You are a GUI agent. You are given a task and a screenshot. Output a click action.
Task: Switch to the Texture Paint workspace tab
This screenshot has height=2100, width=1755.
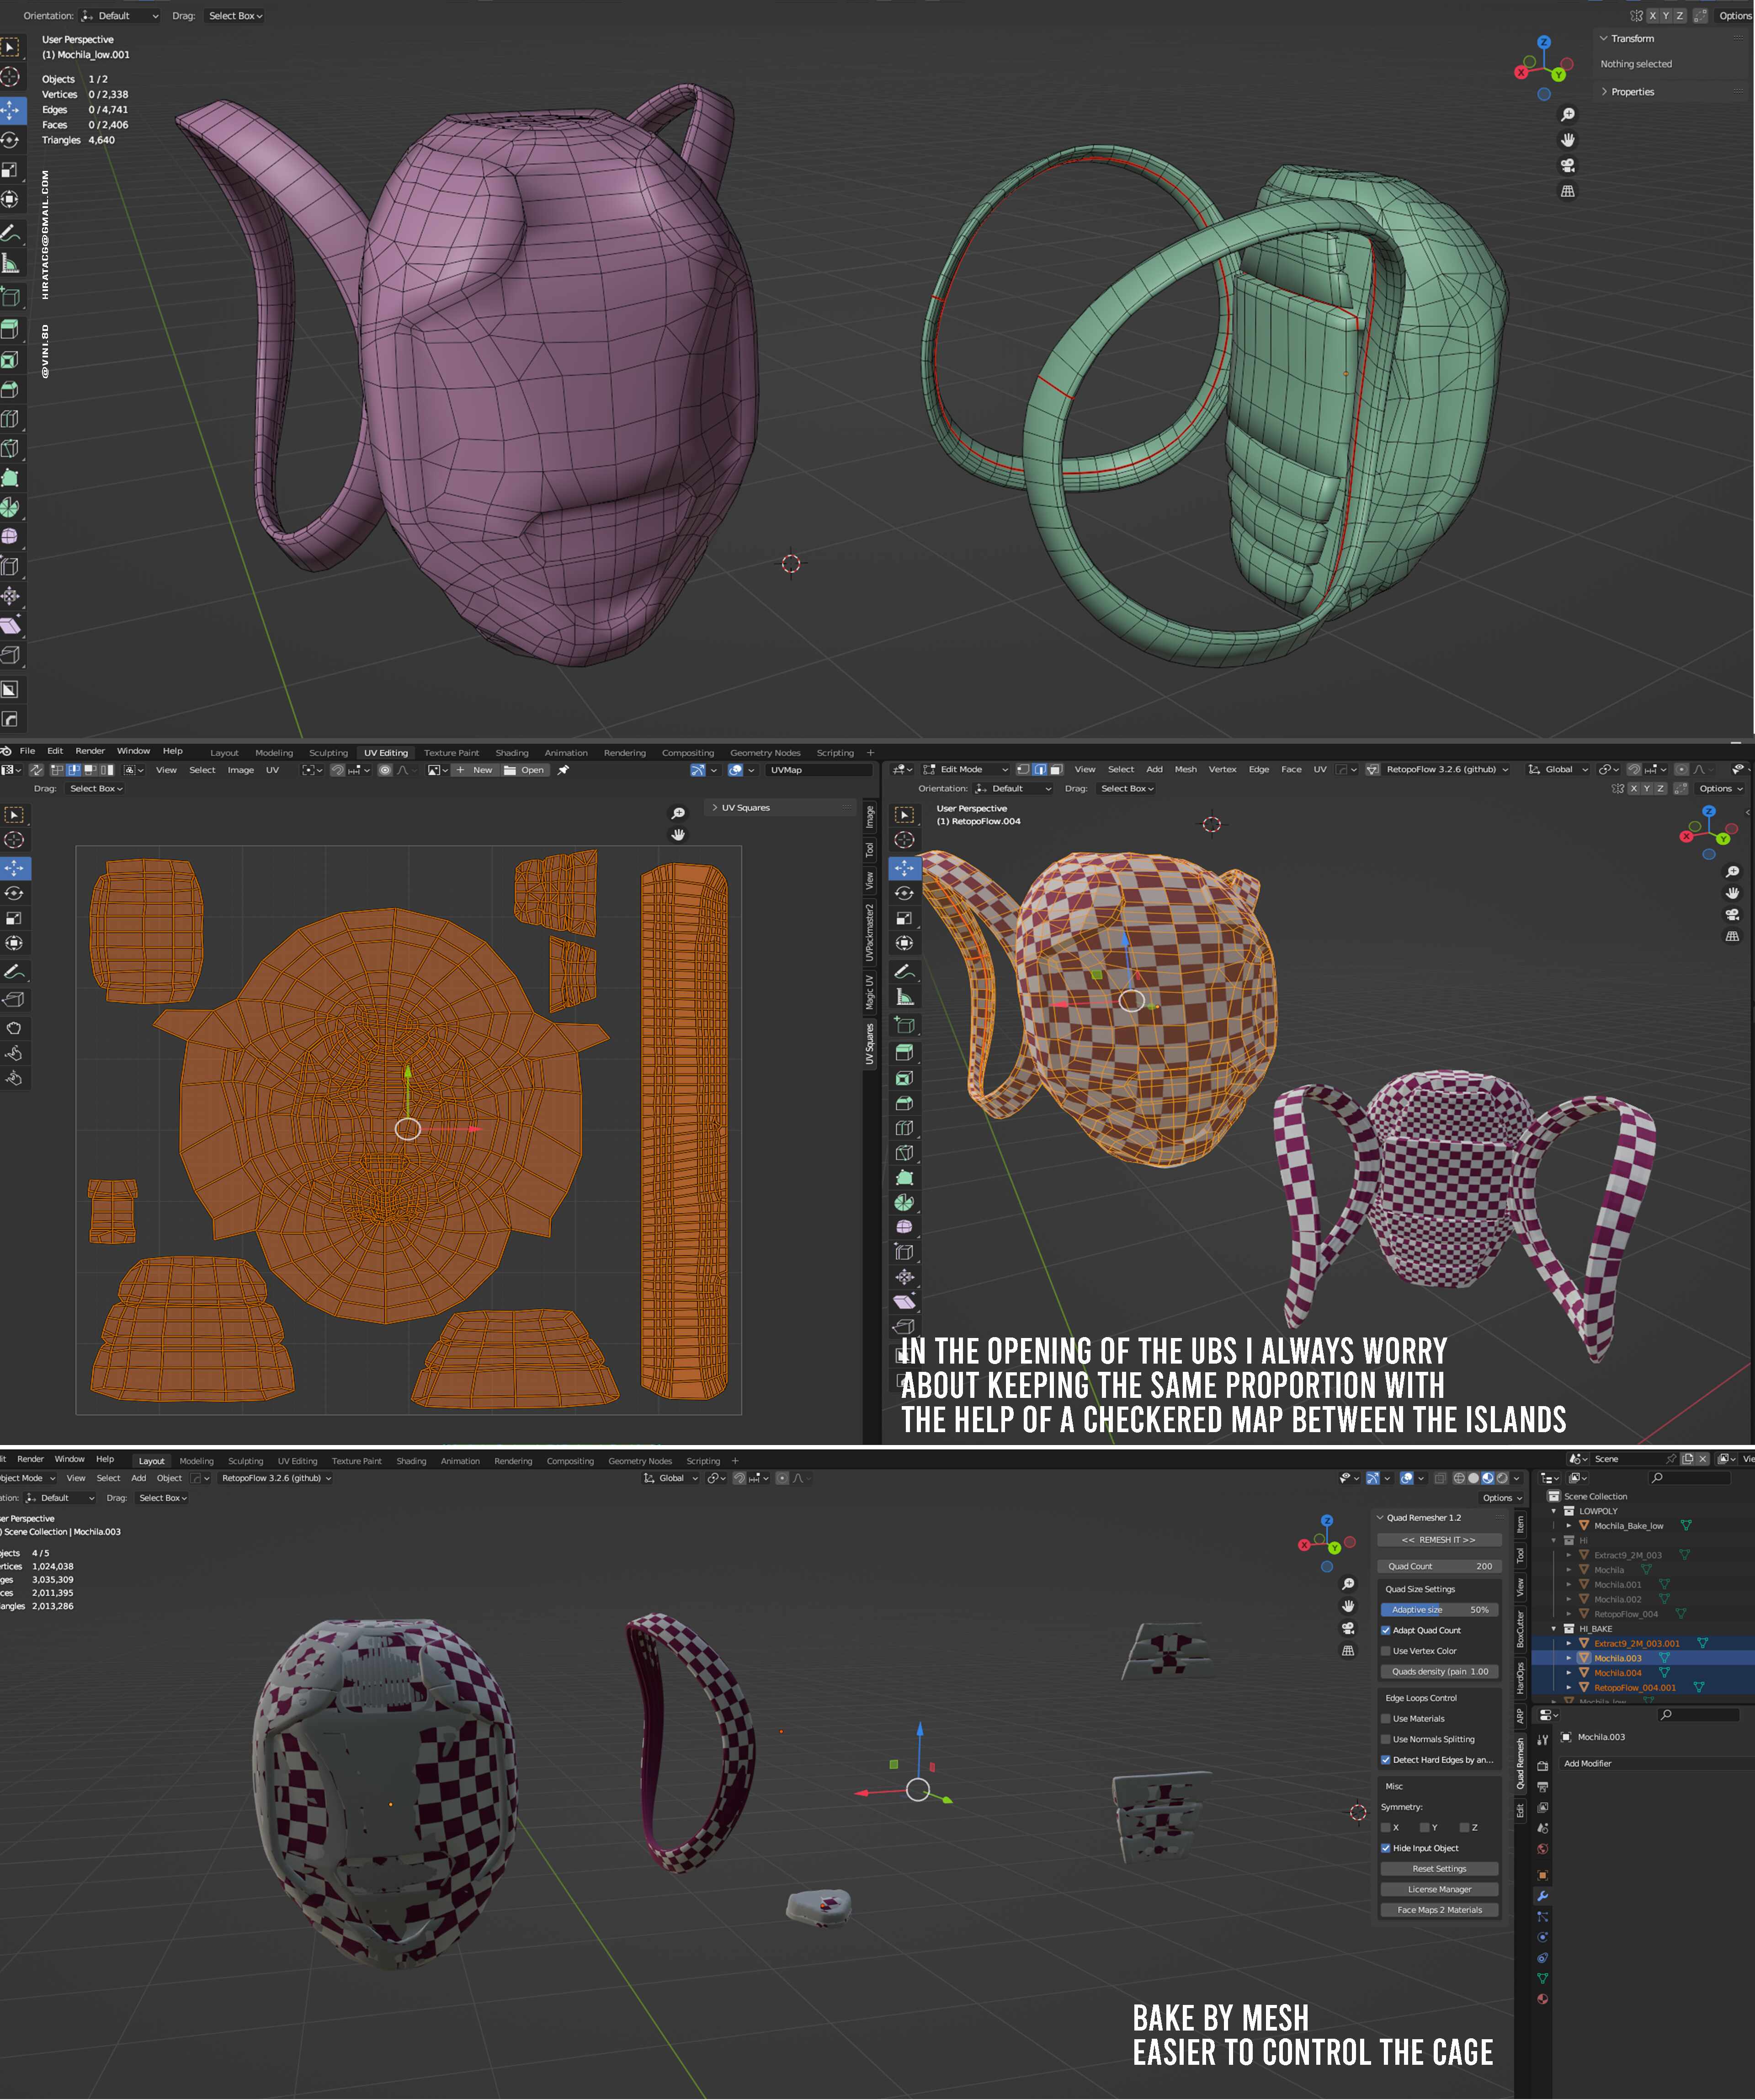point(451,753)
